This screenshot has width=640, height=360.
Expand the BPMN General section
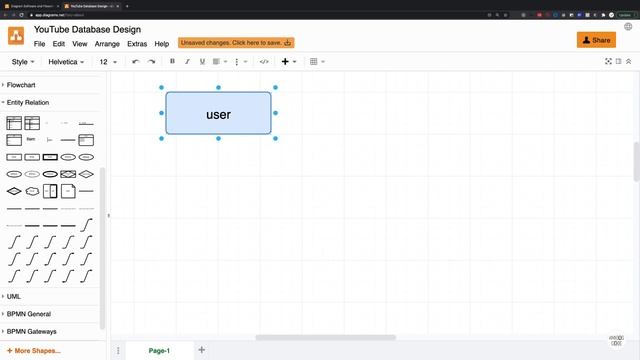pyautogui.click(x=29, y=314)
